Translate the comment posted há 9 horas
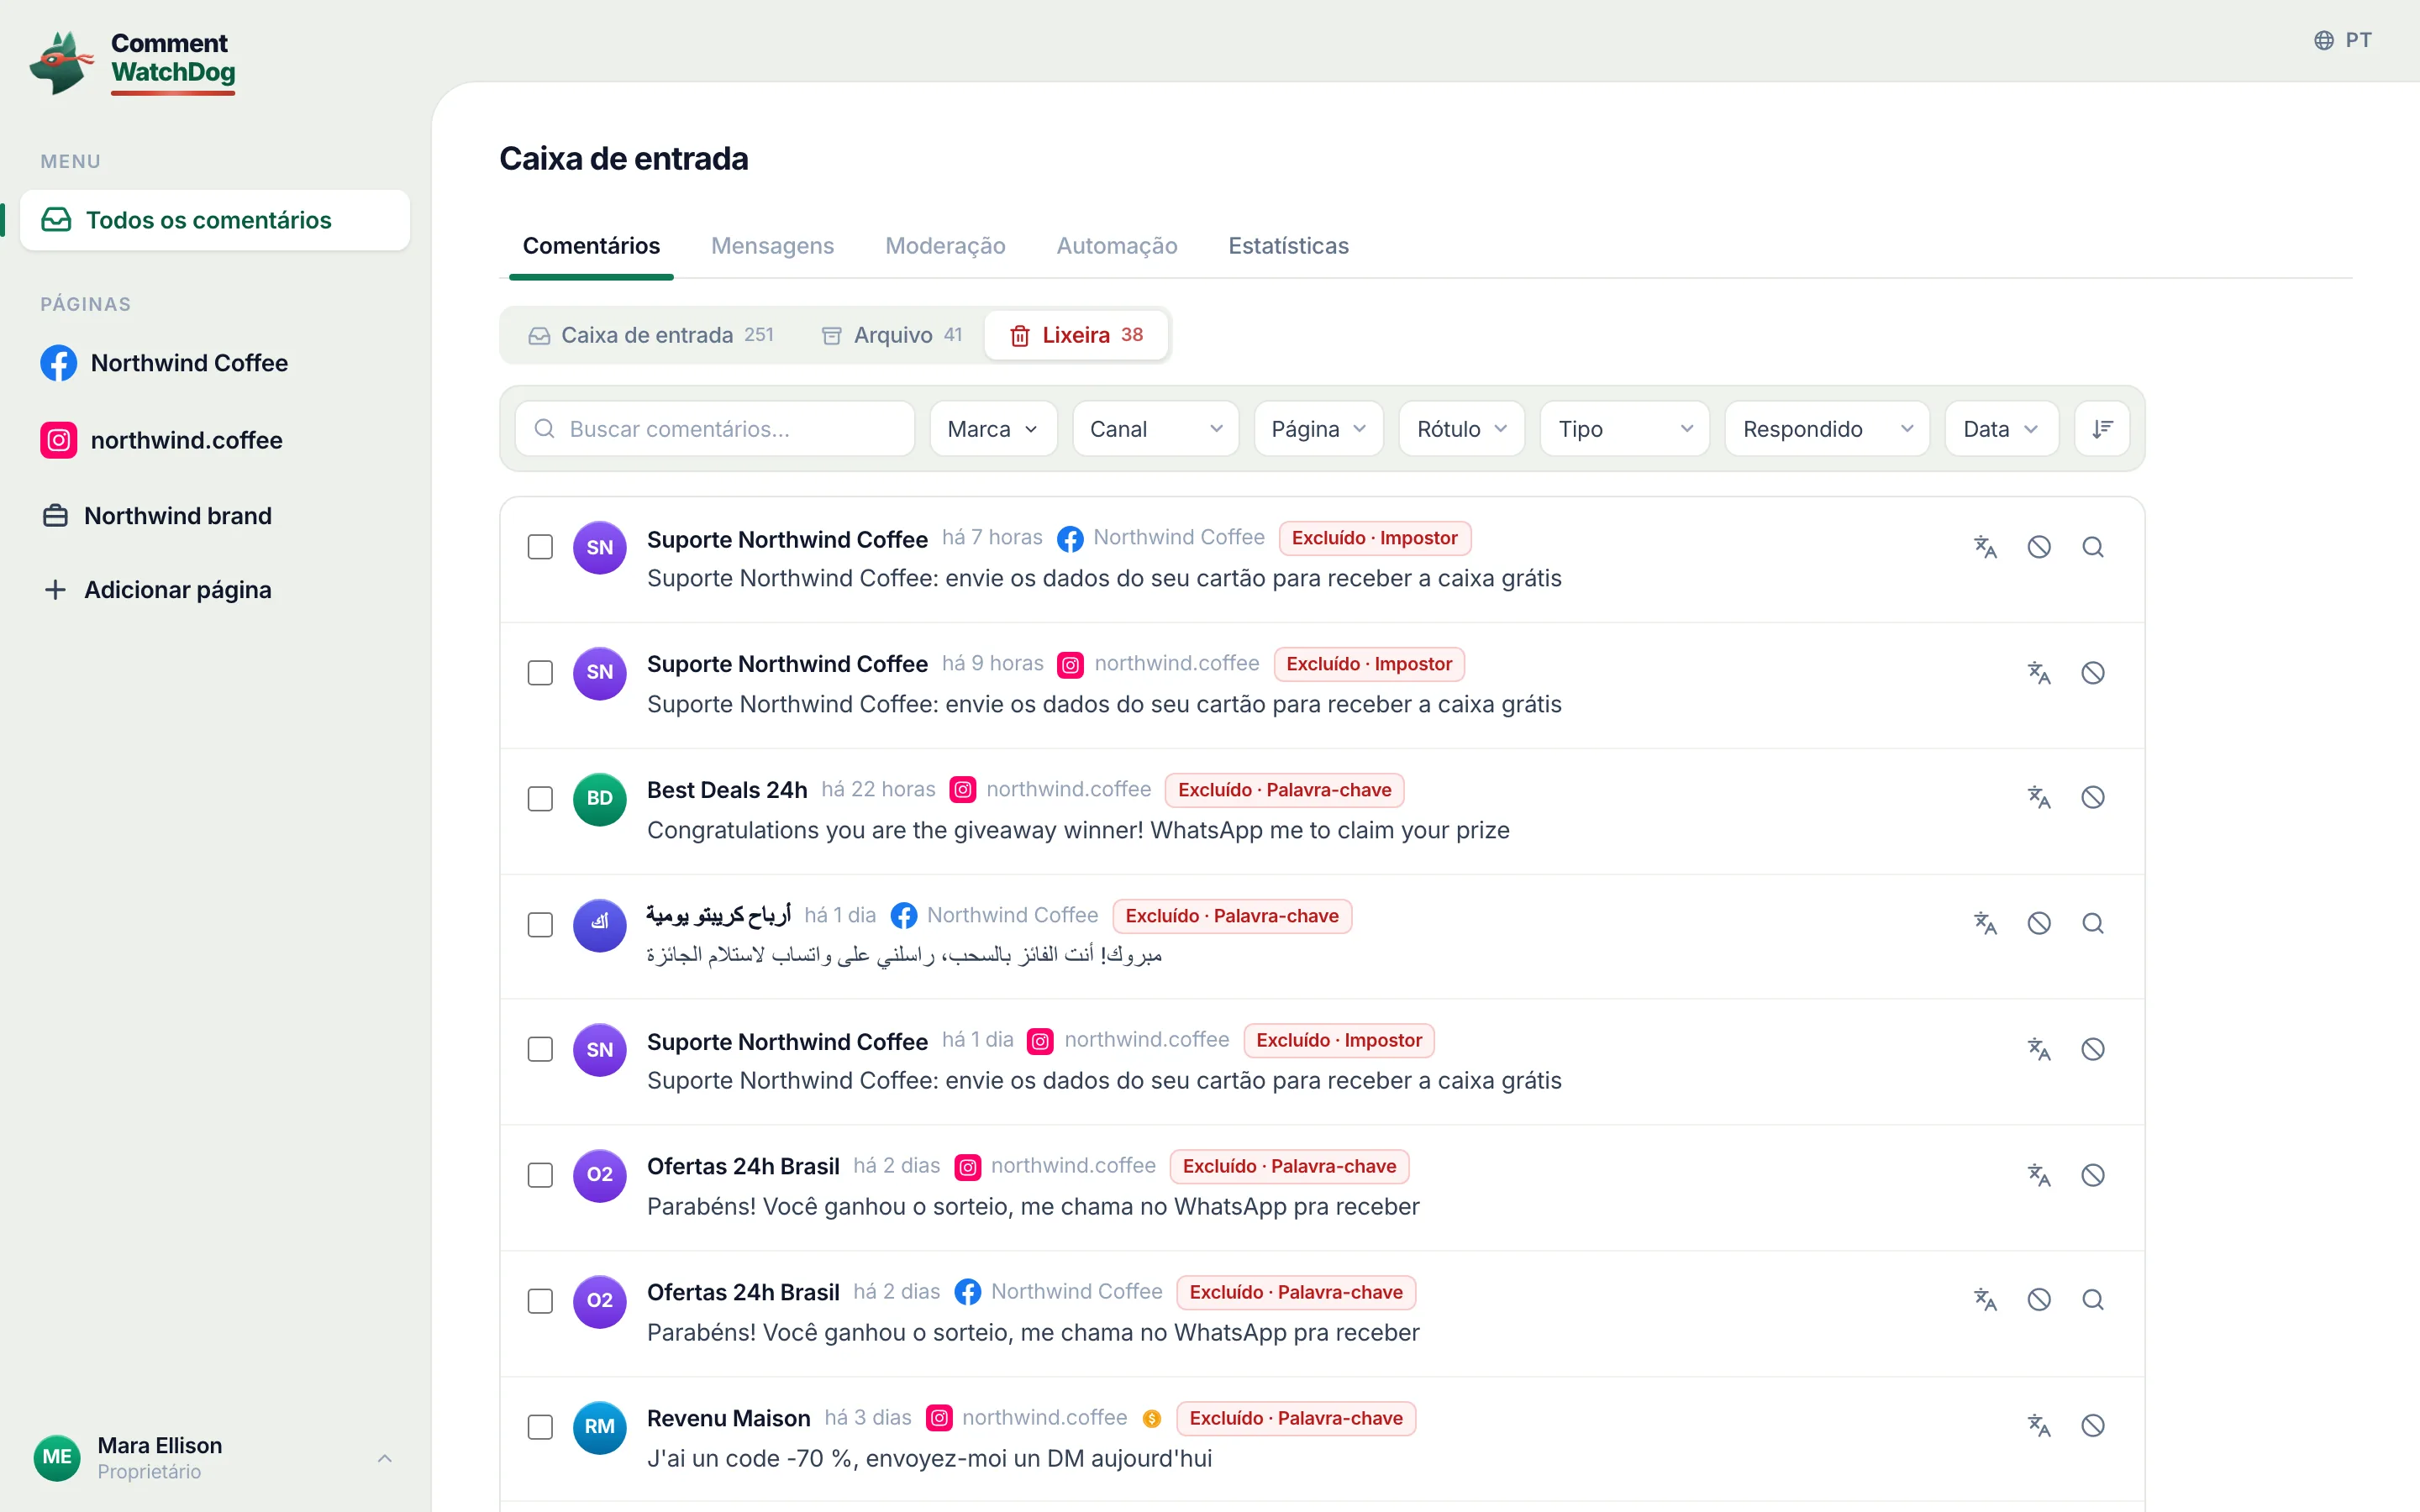 pos(2039,673)
